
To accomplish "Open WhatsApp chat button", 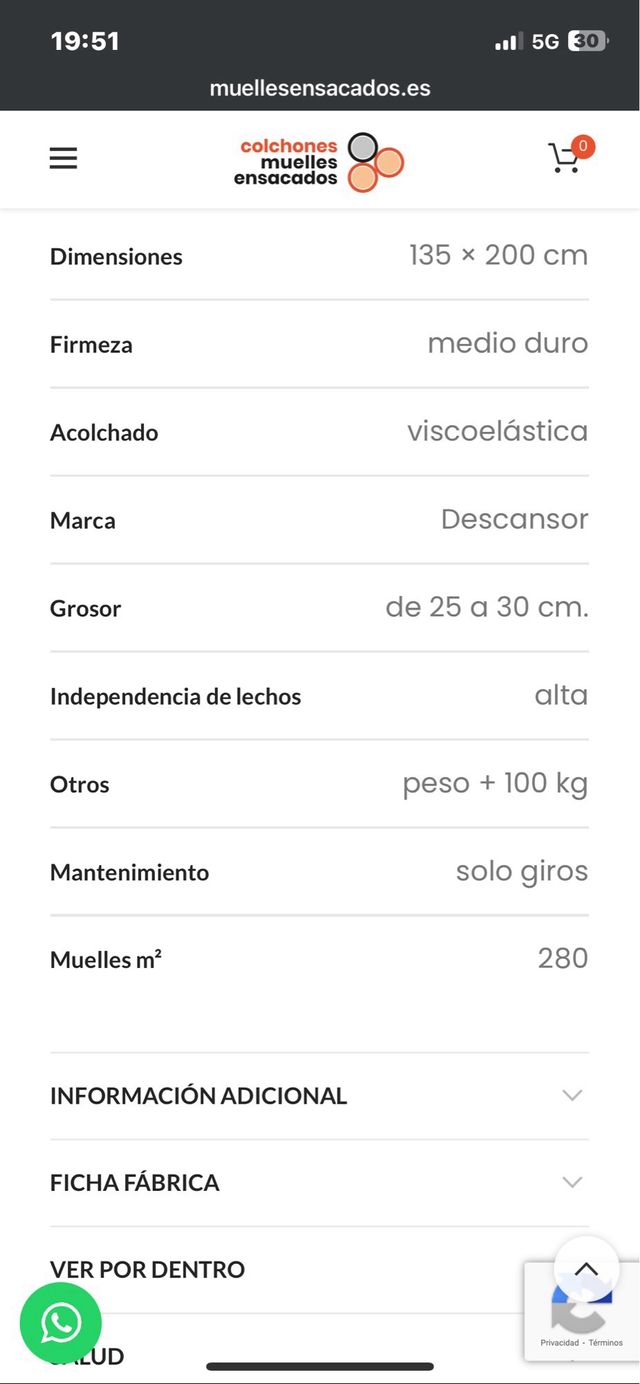I will 61,1323.
